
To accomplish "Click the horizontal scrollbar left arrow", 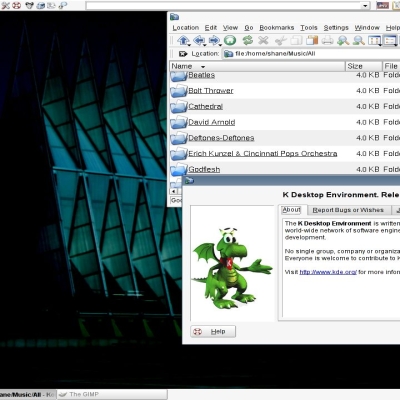I will pyautogui.click(x=174, y=191).
